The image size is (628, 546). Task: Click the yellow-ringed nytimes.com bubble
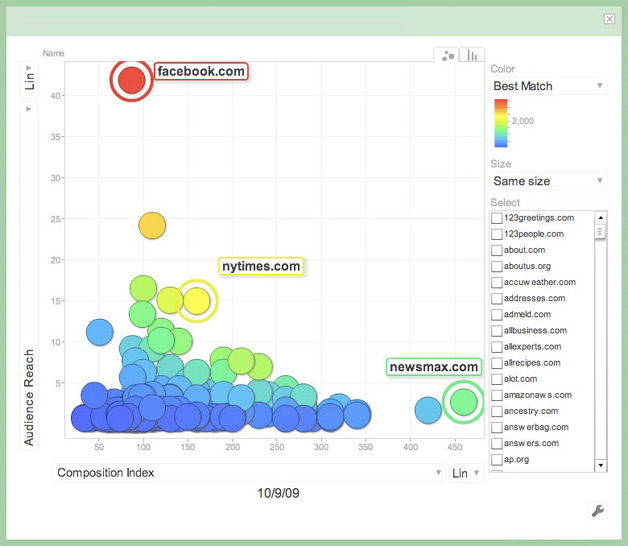[197, 299]
